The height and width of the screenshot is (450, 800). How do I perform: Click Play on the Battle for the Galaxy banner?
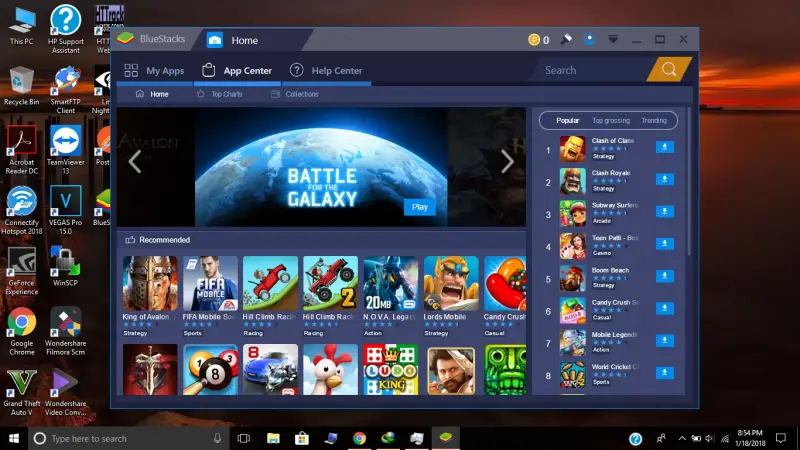click(x=420, y=207)
